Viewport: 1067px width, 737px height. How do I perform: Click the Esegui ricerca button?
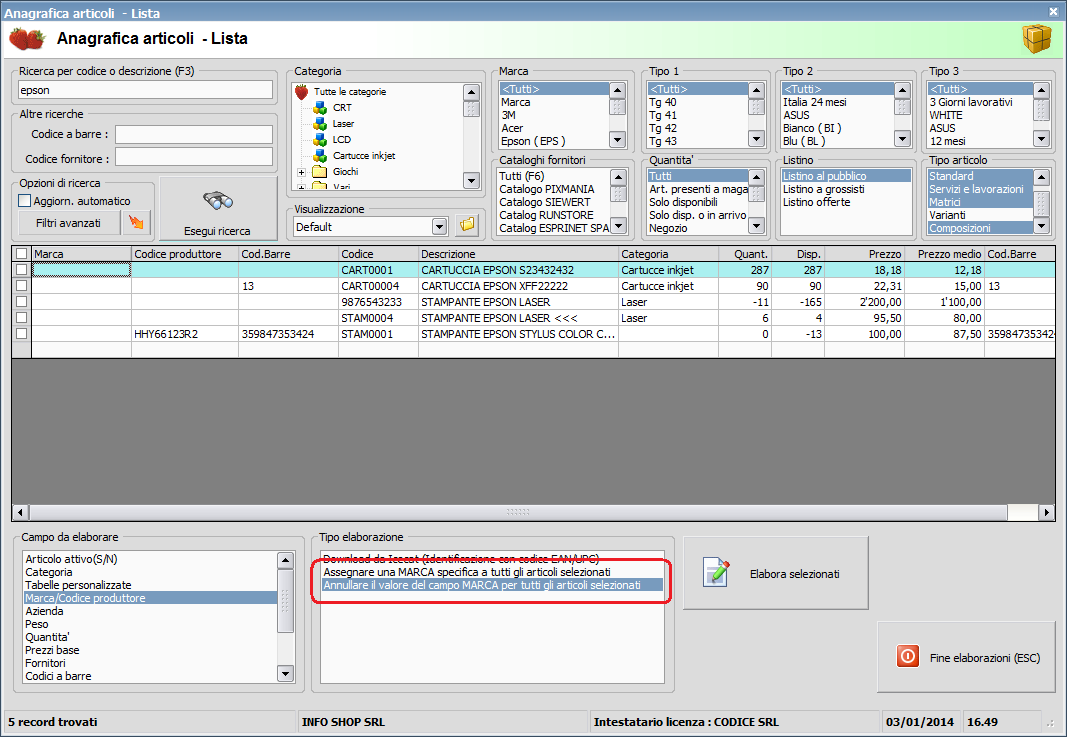click(x=218, y=208)
